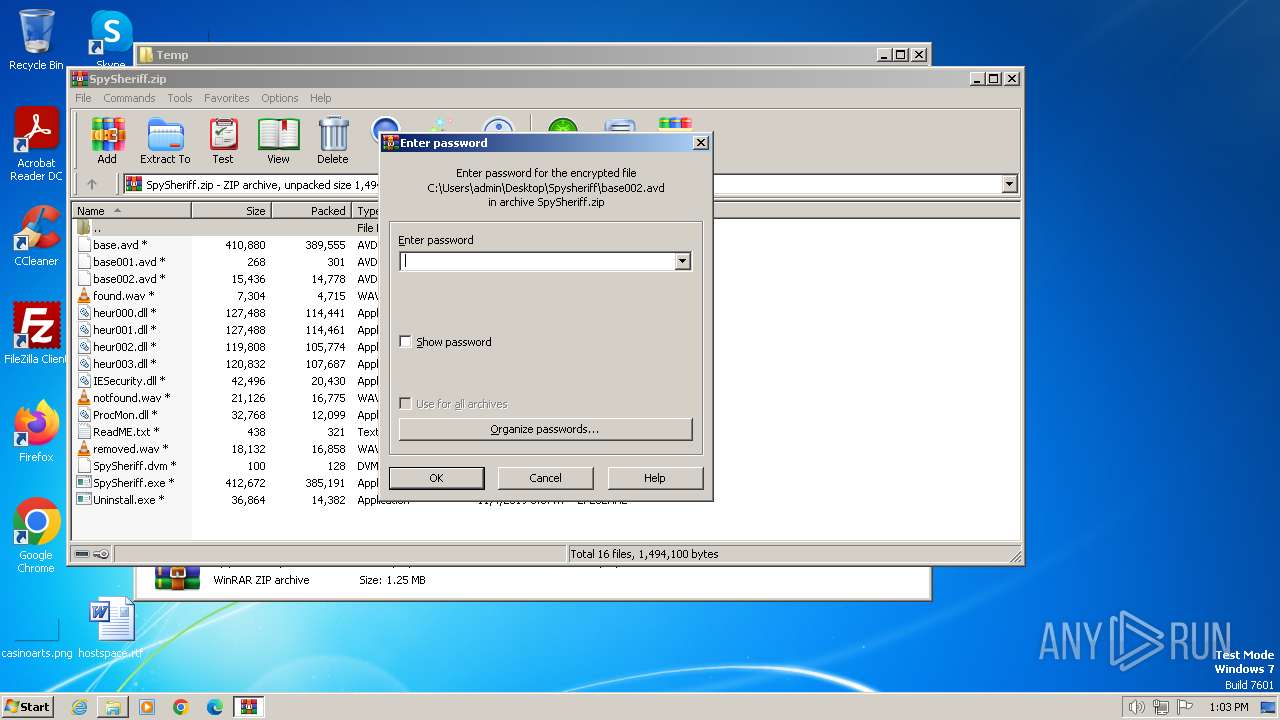Click WinRAR taskbar button
Image resolution: width=1280 pixels, height=720 pixels.
coord(249,707)
